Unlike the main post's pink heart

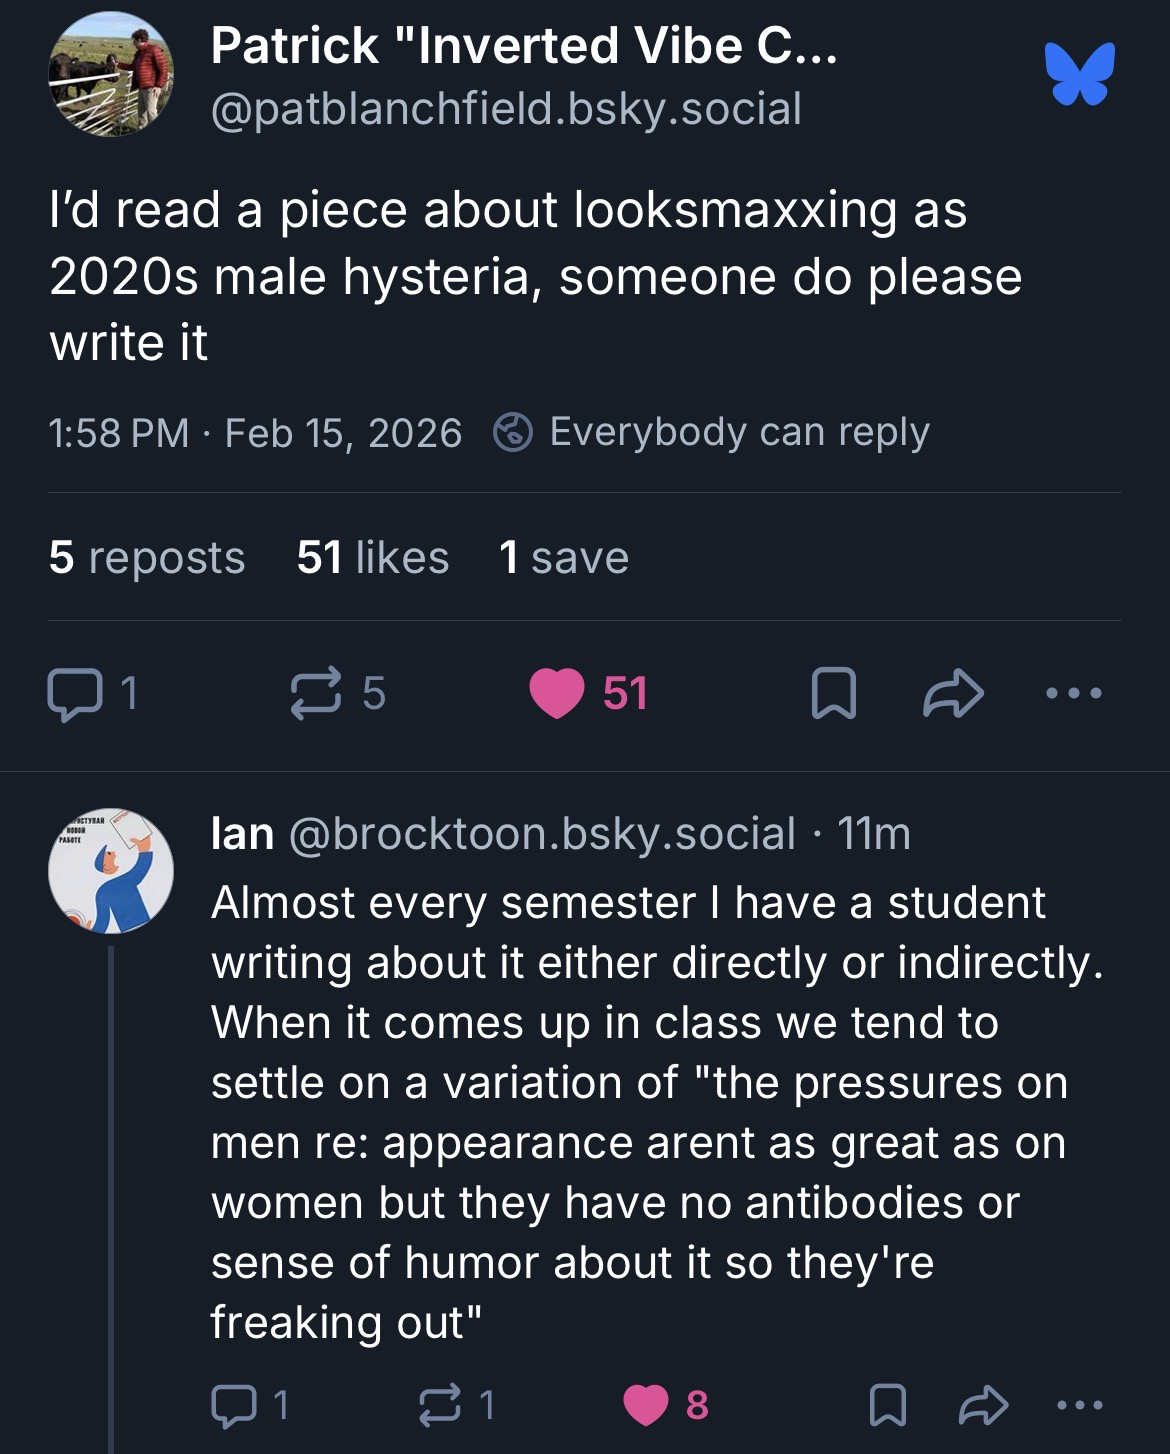[x=557, y=693]
